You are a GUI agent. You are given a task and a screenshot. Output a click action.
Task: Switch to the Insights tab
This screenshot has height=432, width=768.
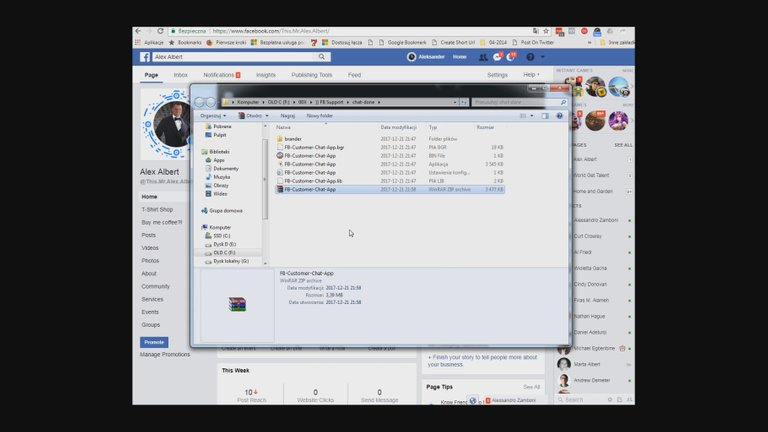266,75
